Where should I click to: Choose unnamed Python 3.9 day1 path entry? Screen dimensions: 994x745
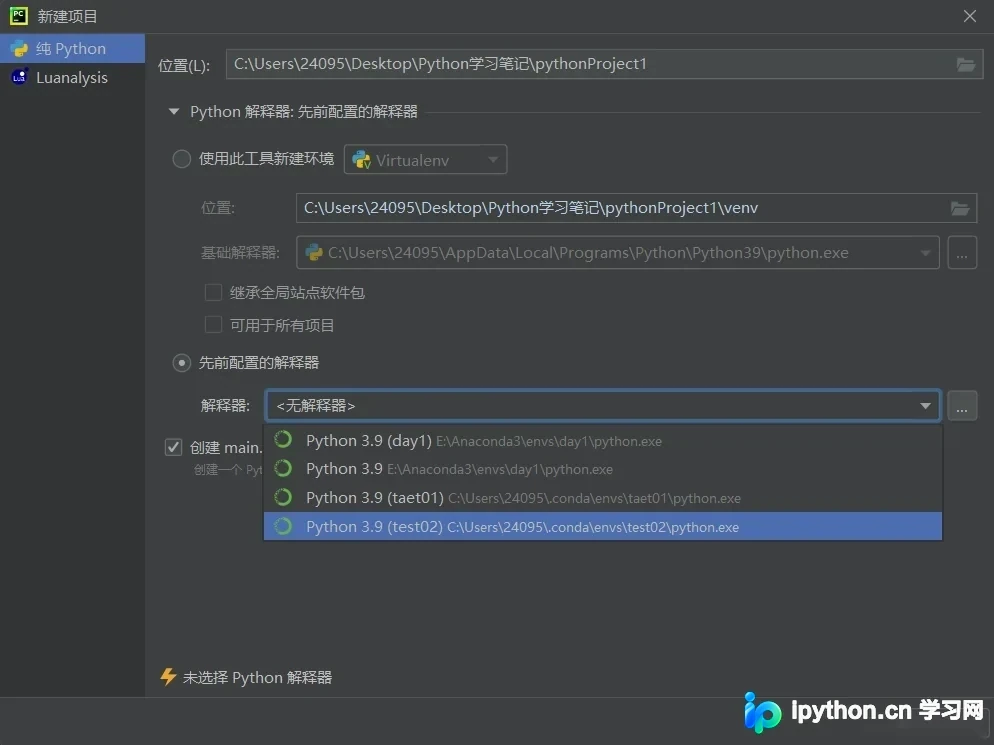603,469
